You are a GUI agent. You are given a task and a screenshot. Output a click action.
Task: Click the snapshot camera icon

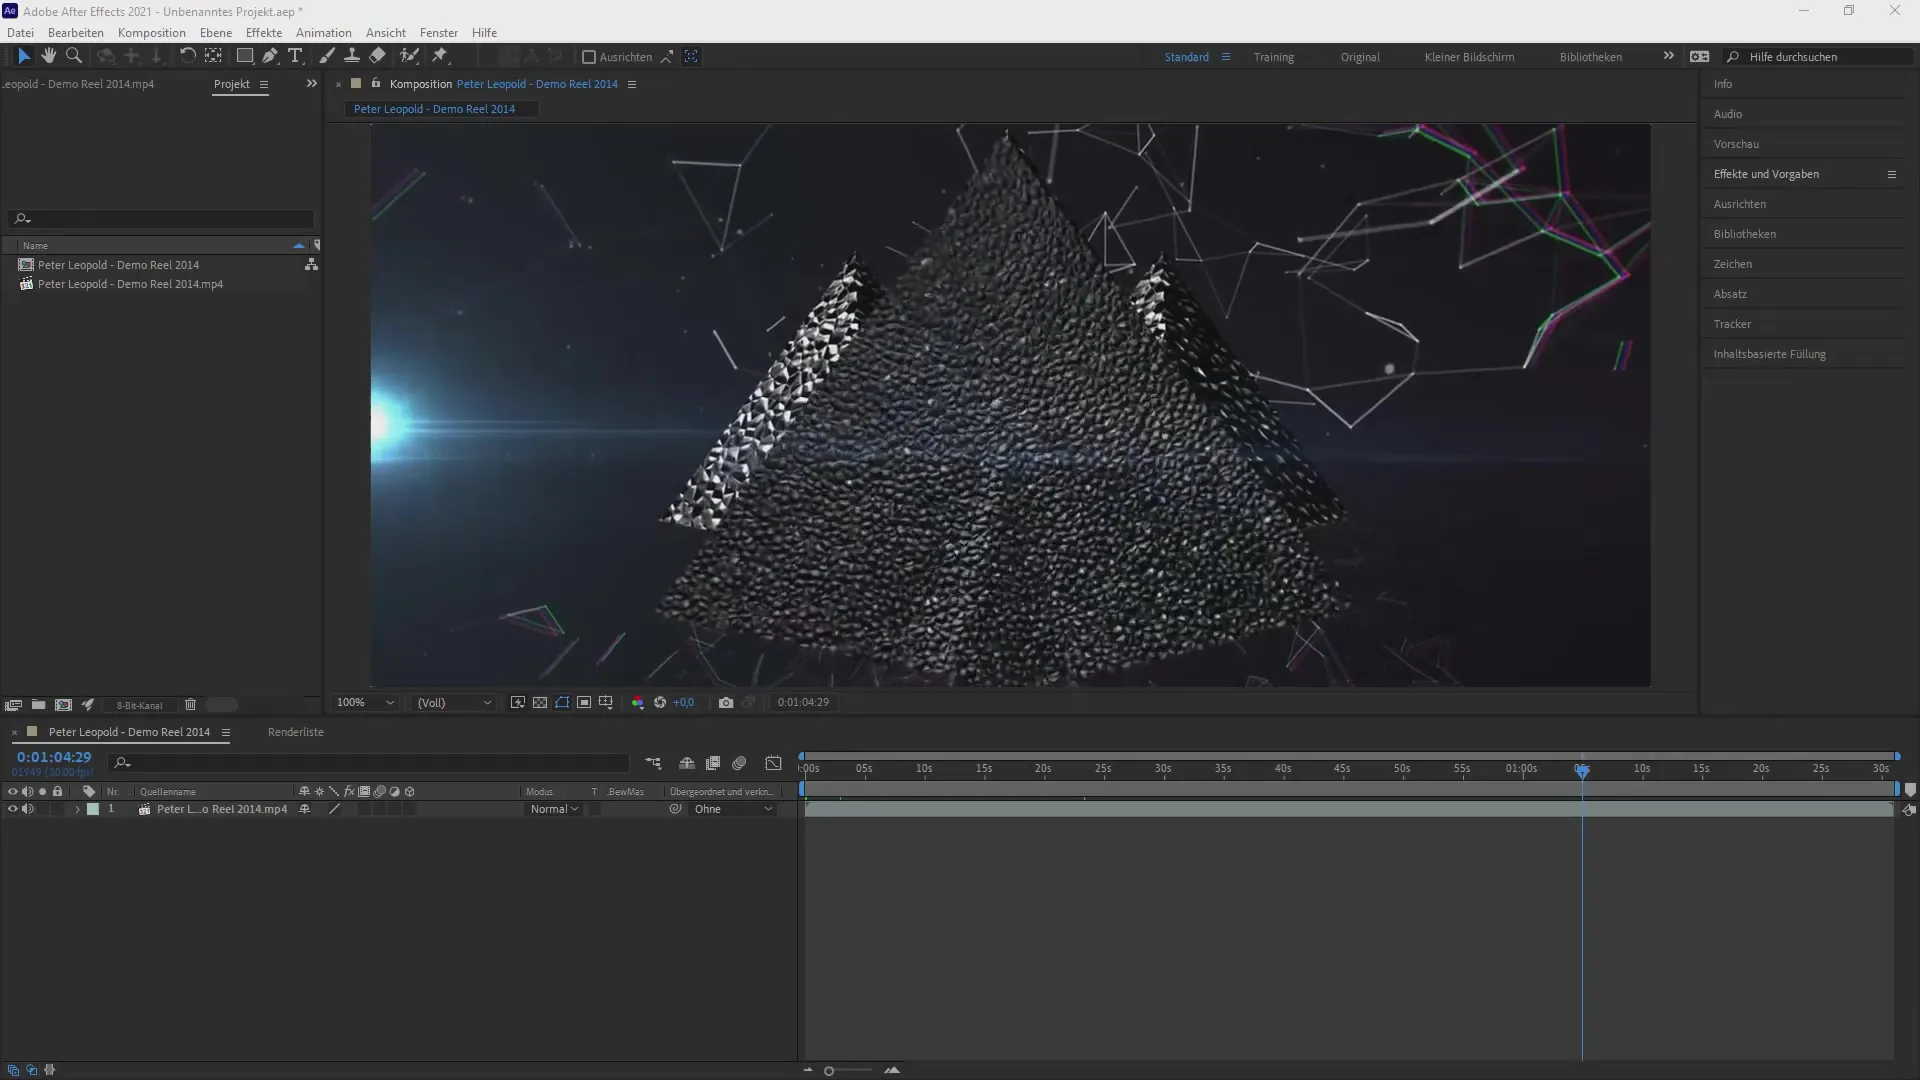(x=726, y=703)
